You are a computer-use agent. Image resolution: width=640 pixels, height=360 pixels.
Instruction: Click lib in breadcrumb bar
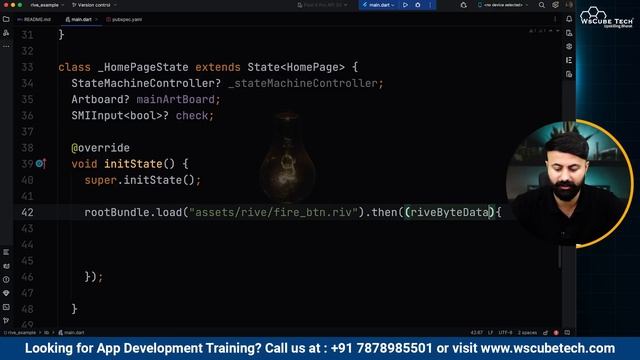[x=46, y=333]
